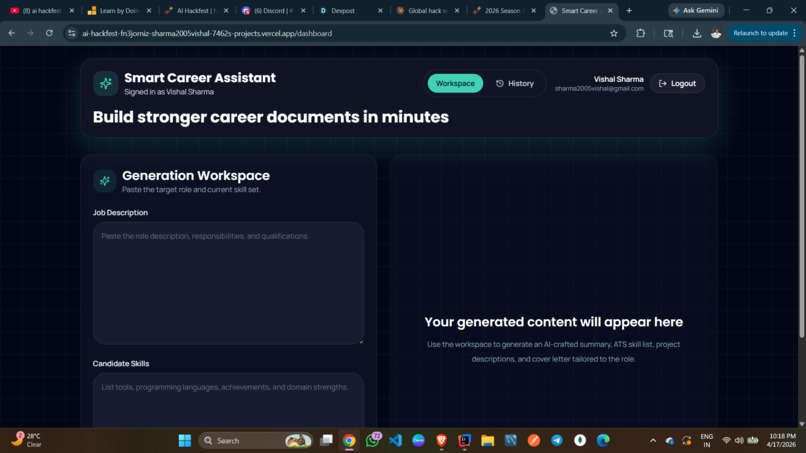
Task: Bookmark this page with star icon
Action: (613, 33)
